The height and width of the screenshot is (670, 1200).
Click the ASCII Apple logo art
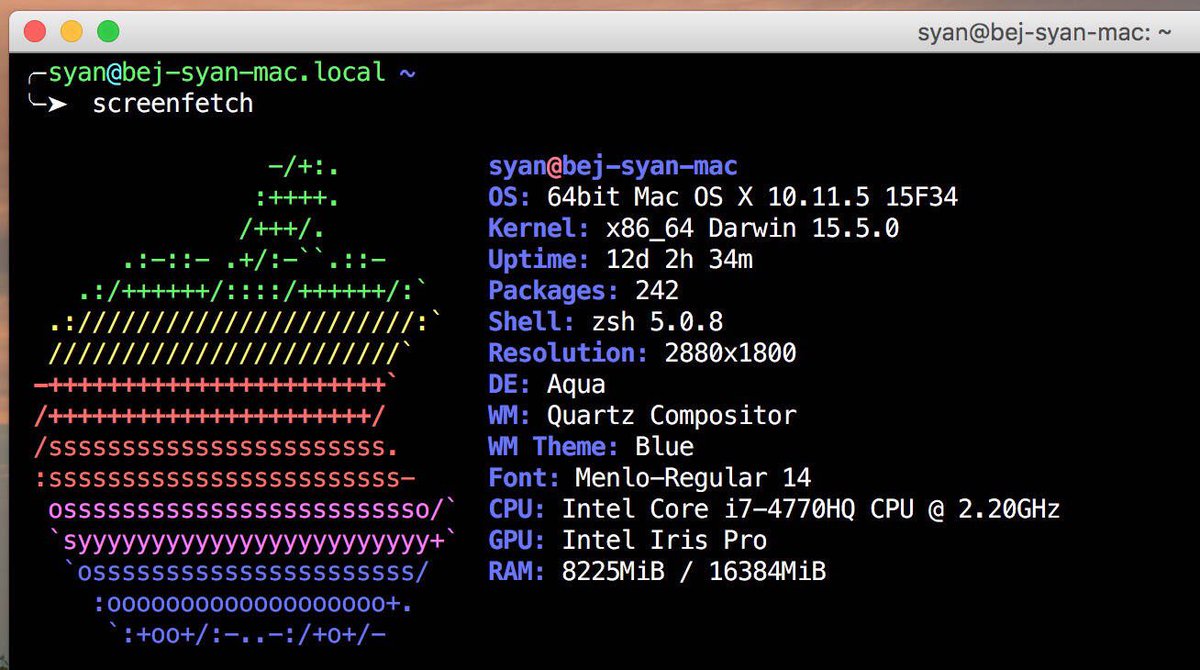[245, 400]
